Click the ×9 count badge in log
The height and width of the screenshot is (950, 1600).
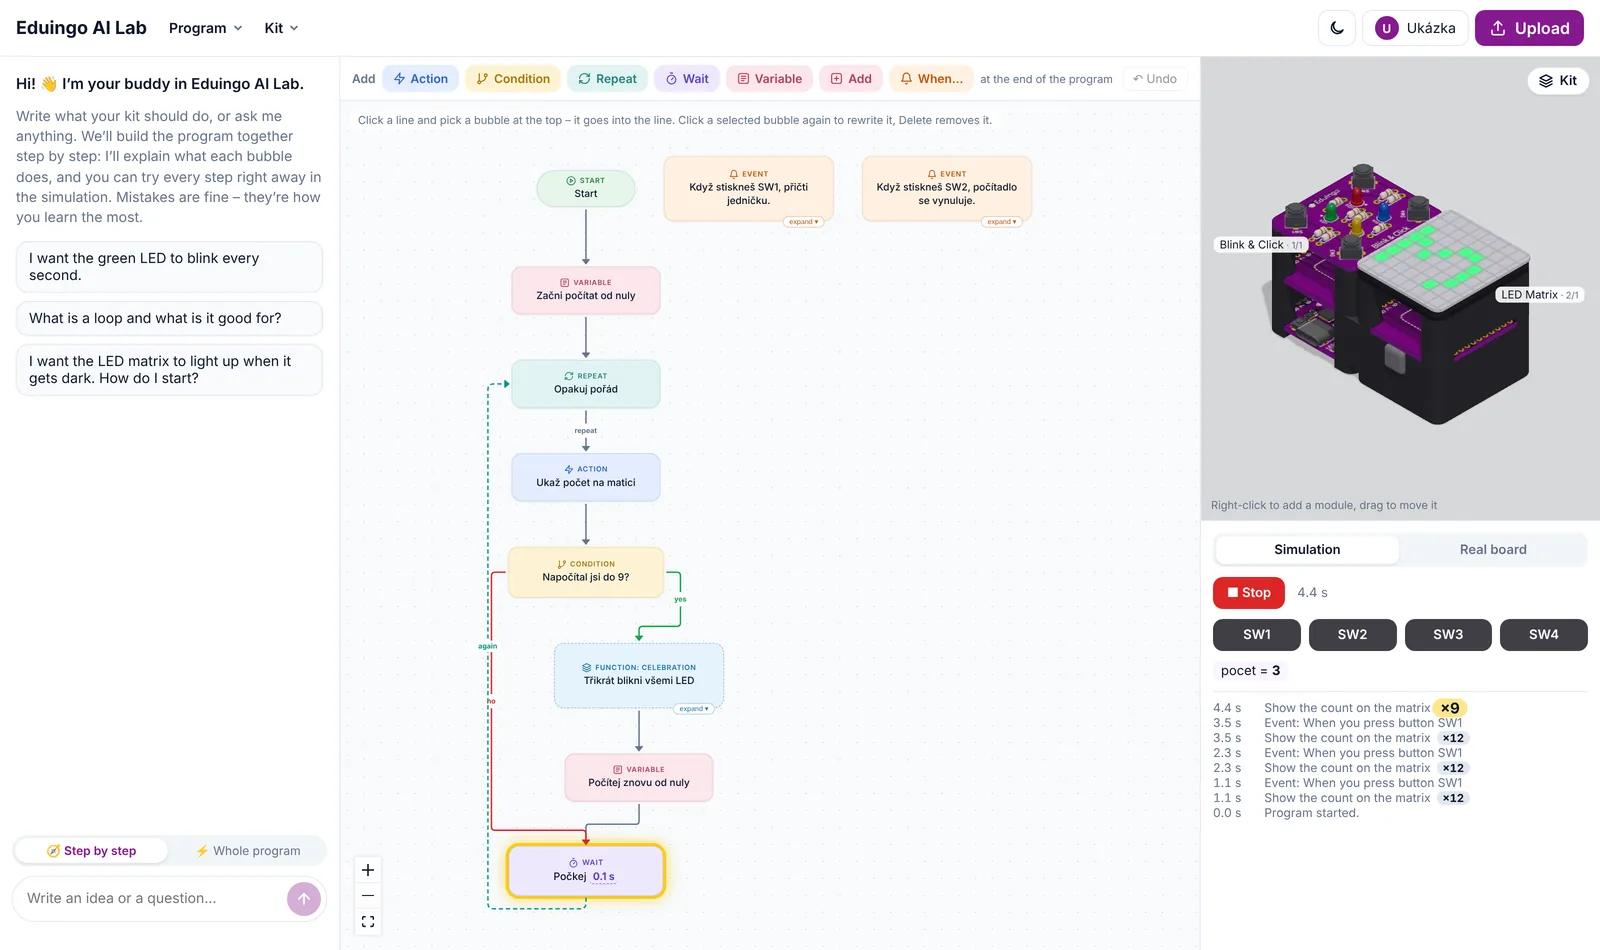coord(1449,708)
